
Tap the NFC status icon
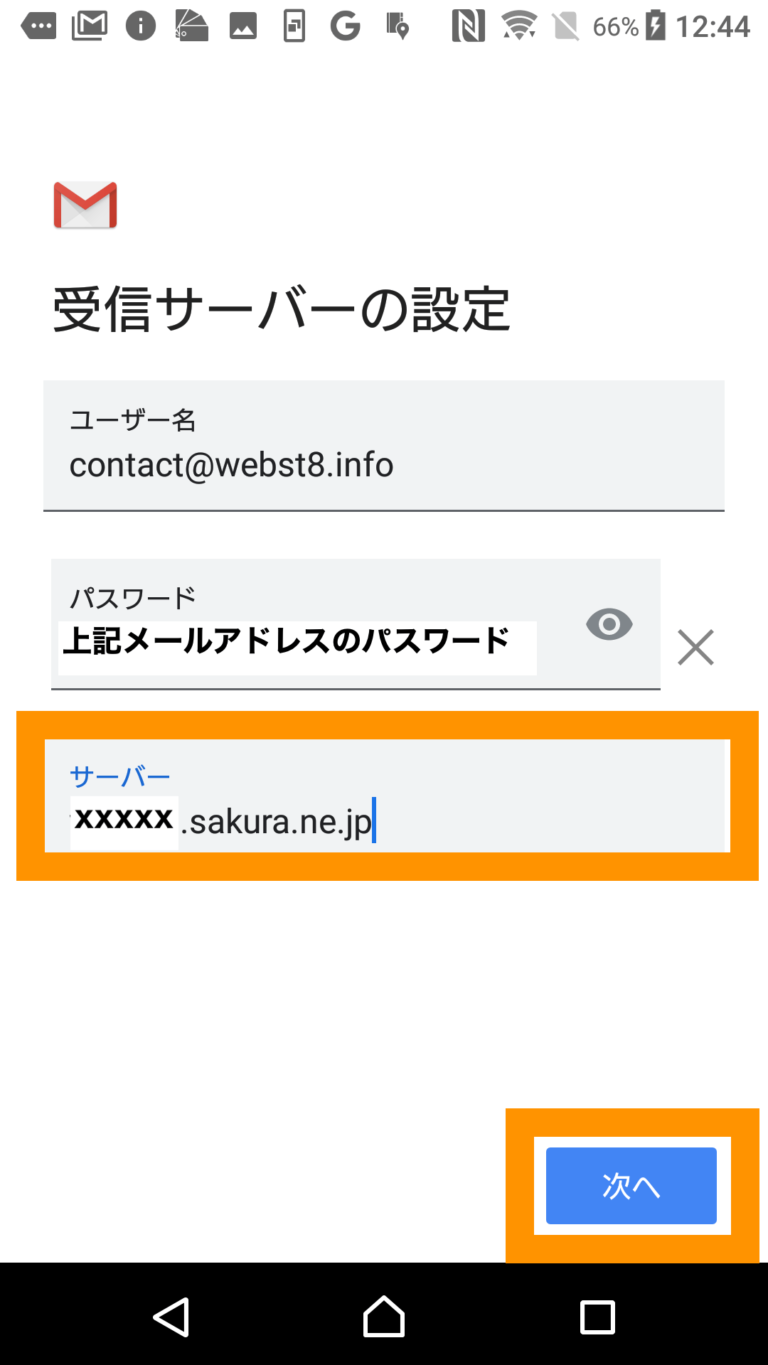pos(467,26)
